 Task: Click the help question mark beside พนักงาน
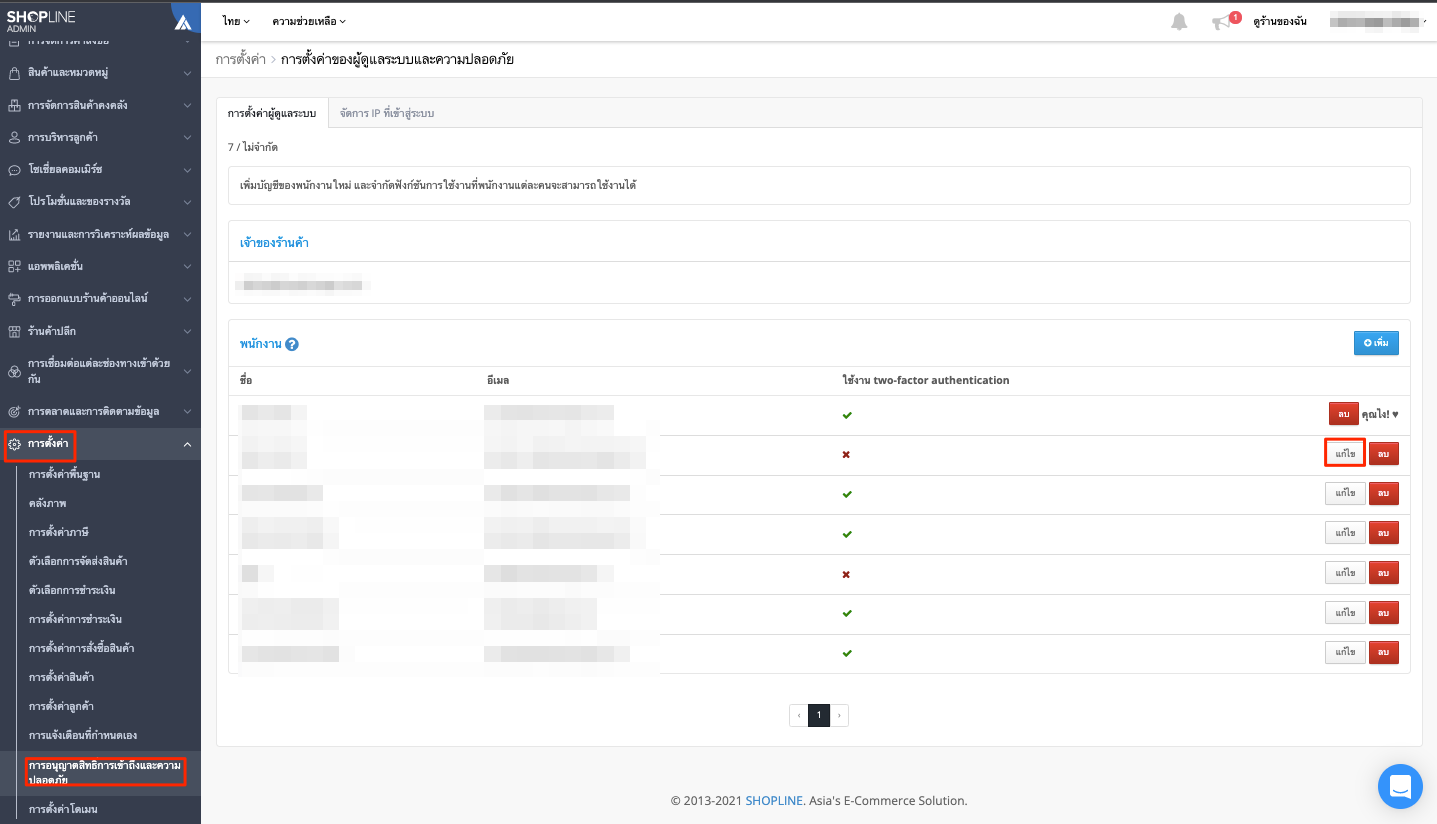pos(292,344)
